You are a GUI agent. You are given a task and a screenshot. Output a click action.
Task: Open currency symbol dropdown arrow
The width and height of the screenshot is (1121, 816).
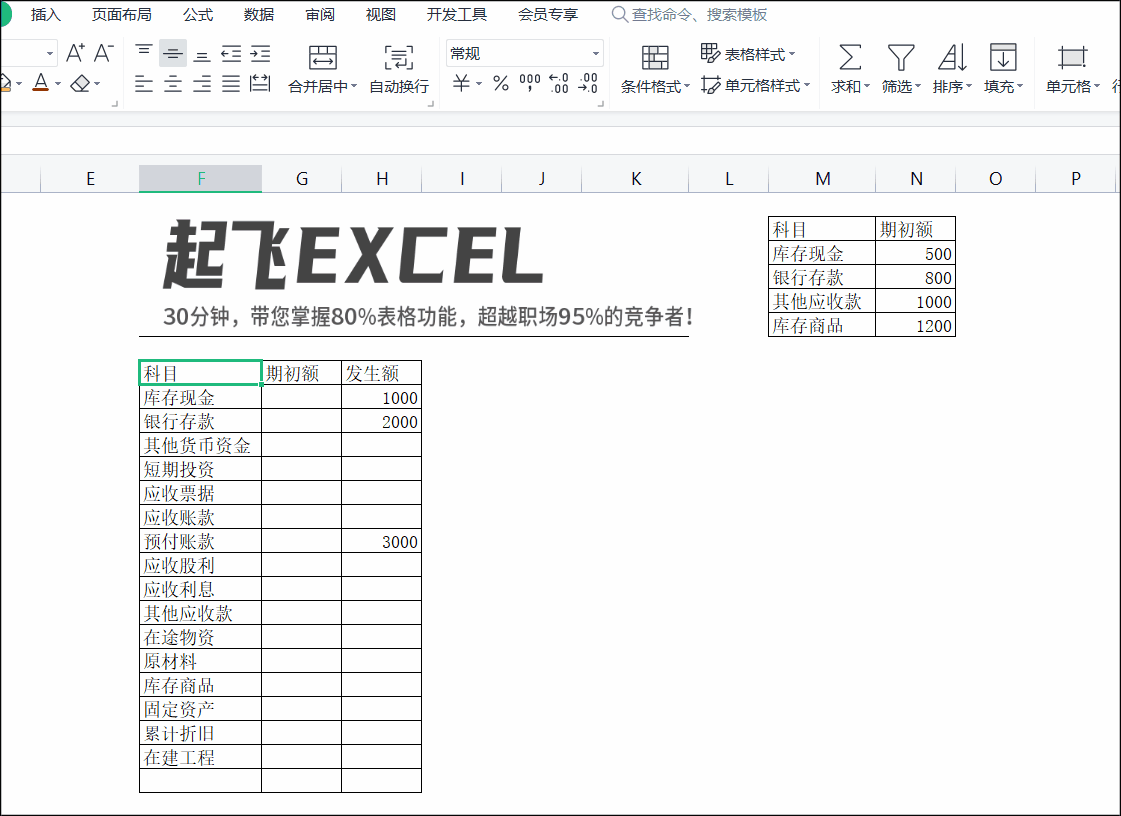478,84
